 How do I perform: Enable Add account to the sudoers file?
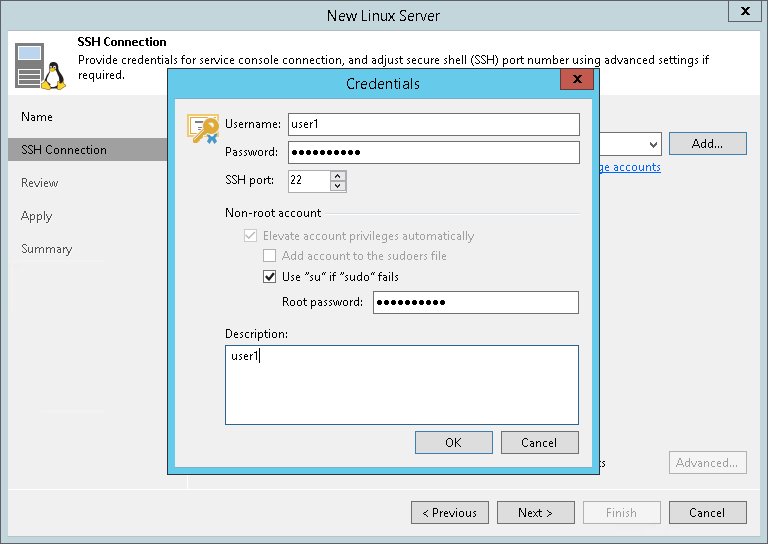pyautogui.click(x=269, y=256)
